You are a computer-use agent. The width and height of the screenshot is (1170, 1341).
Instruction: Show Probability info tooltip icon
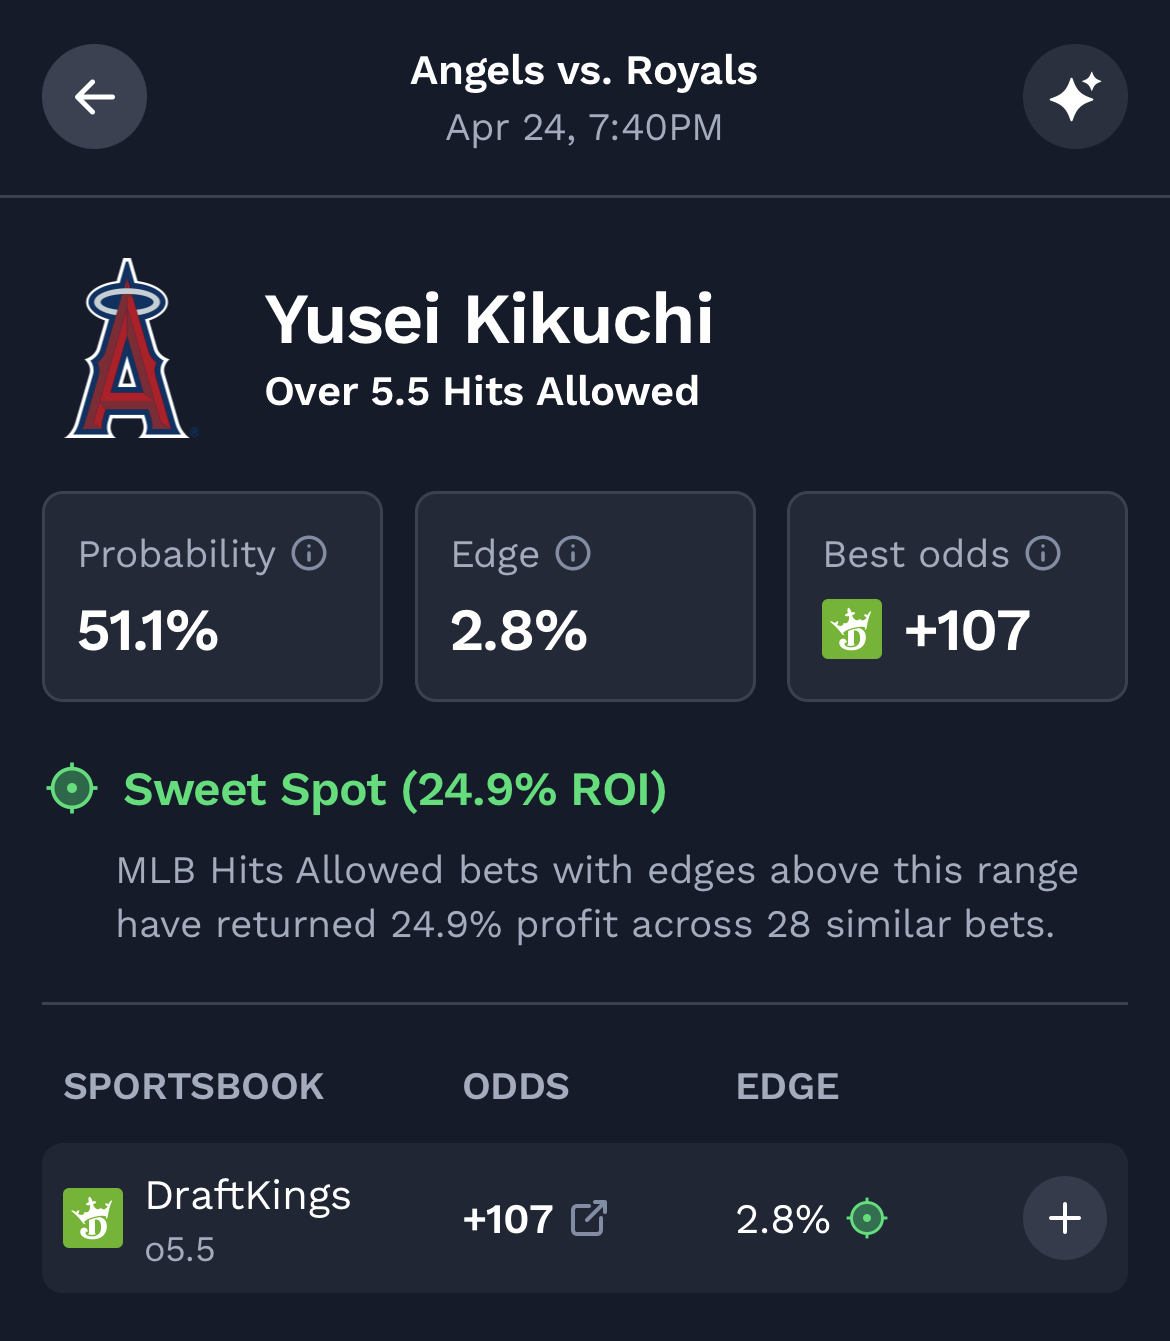(x=309, y=553)
